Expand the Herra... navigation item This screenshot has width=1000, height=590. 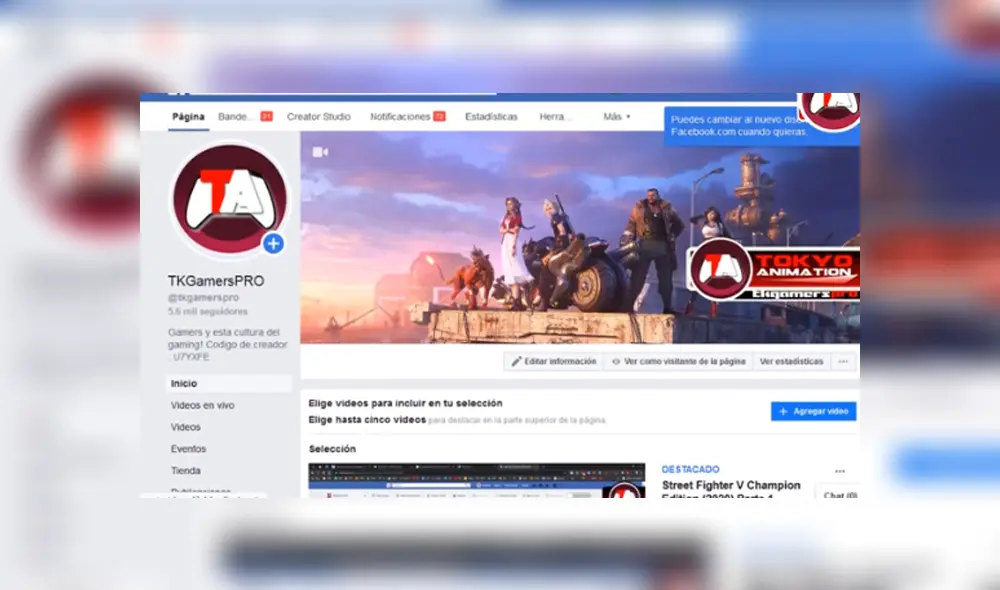556,115
